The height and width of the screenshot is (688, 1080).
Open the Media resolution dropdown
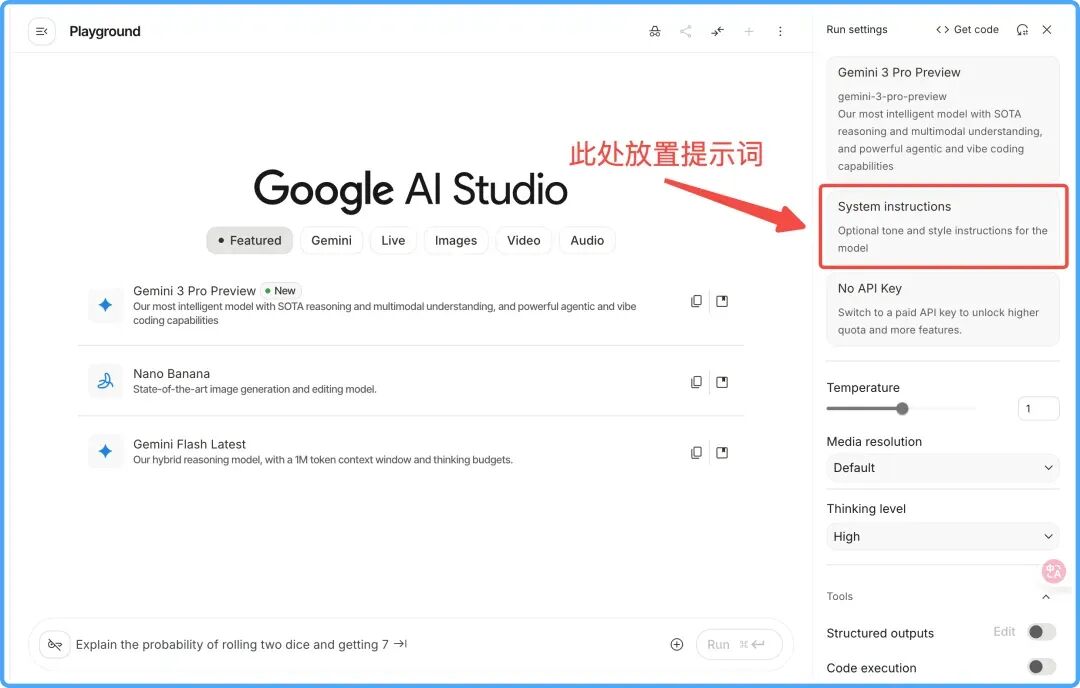coord(942,467)
